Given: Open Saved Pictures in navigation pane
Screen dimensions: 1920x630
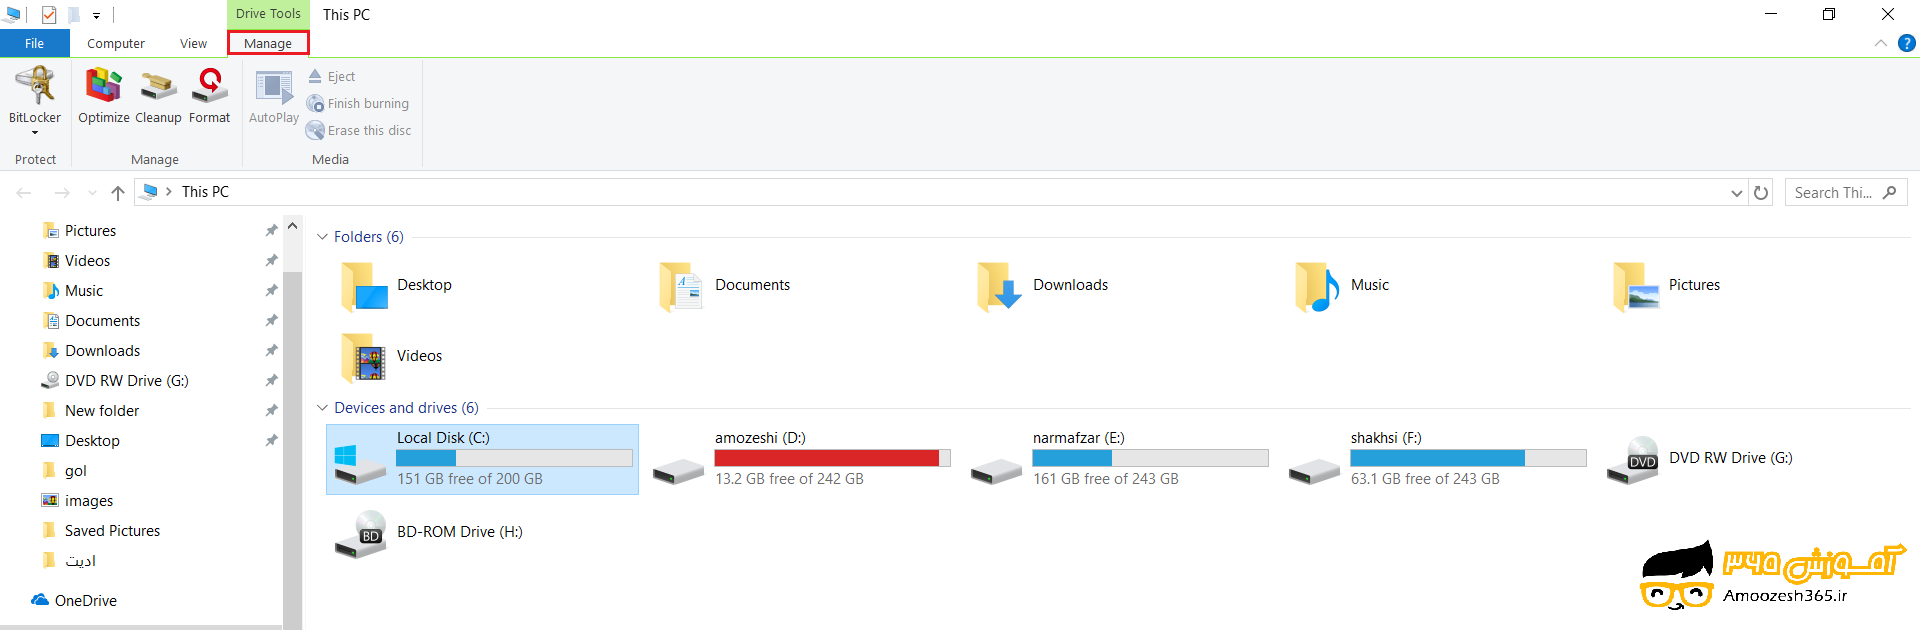Looking at the screenshot, I should (112, 531).
